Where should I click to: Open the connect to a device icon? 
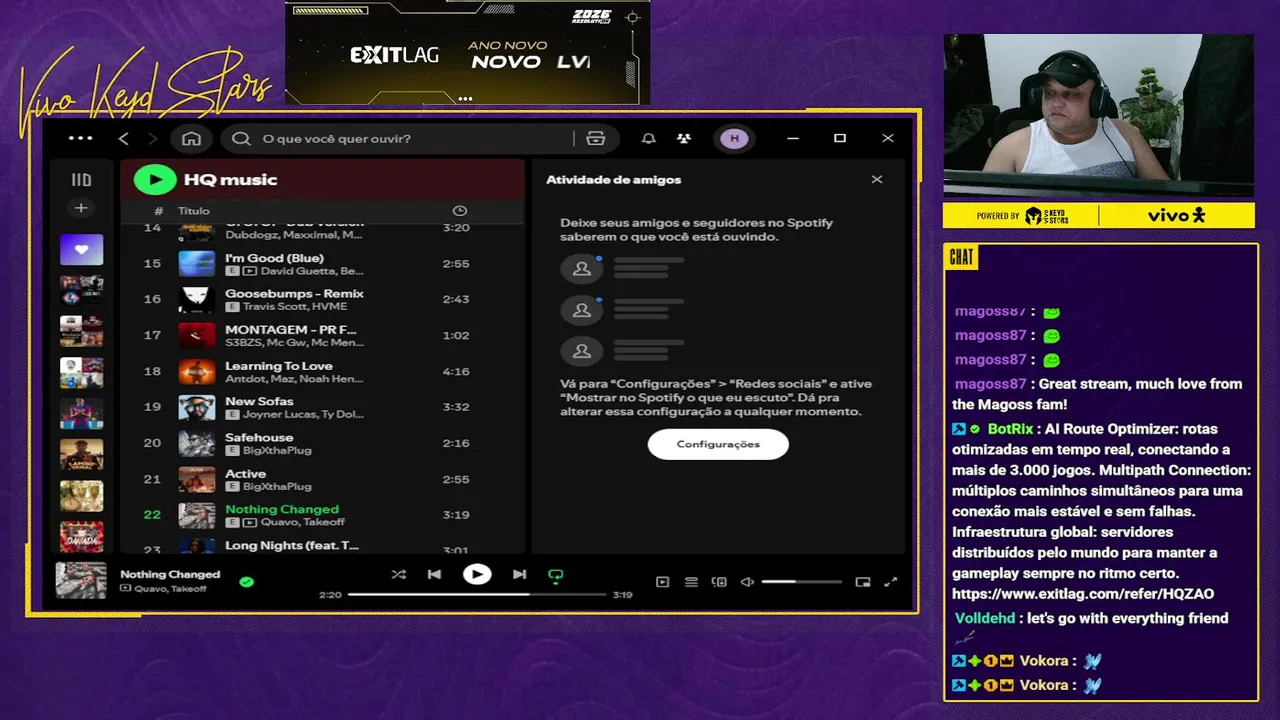pos(718,582)
